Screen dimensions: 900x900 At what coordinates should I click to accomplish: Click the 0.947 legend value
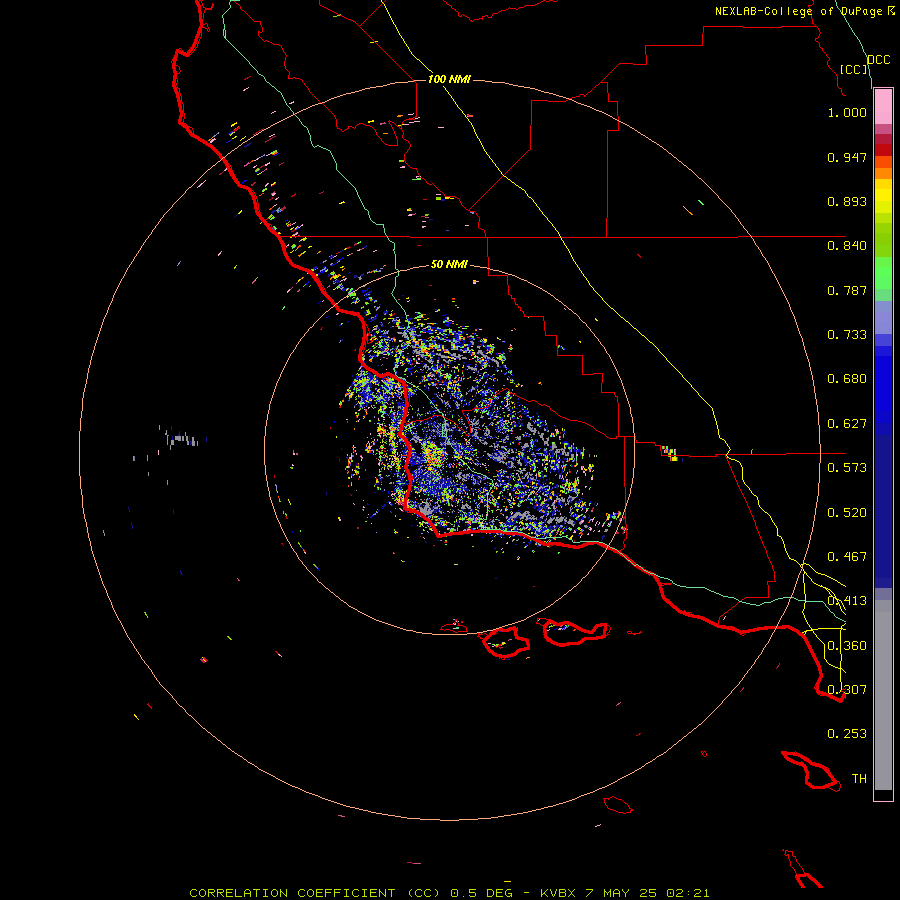point(847,157)
